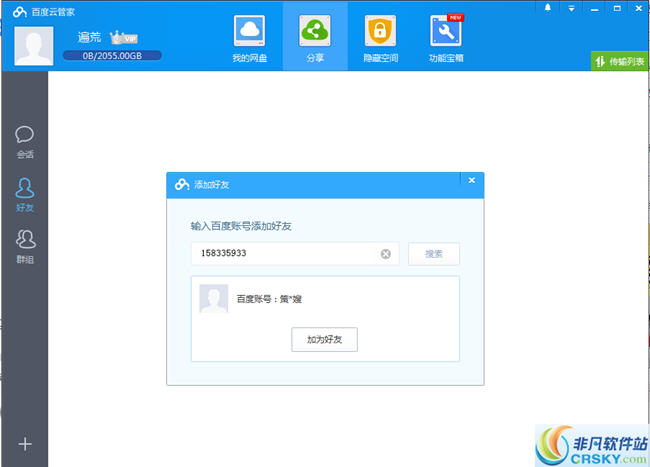Click the cloud logo in 添加好友 dialog title
Viewport: 650px width, 467px height.
(x=182, y=184)
